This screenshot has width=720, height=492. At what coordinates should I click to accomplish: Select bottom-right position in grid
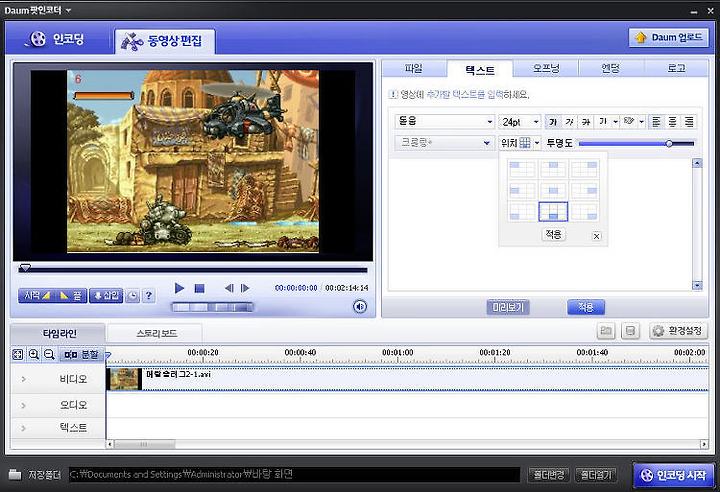[585, 211]
